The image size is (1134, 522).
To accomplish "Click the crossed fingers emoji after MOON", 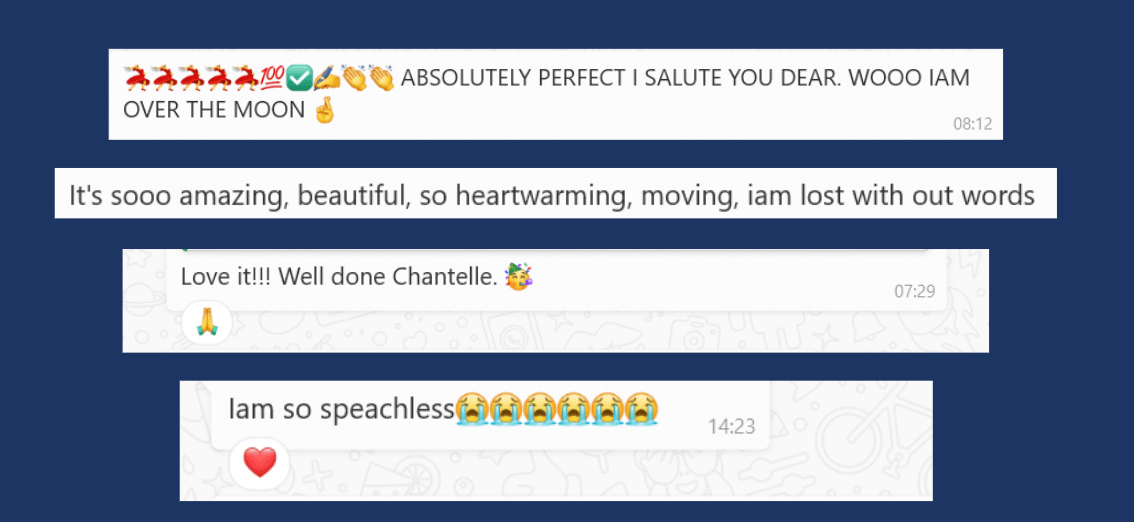I will point(324,110).
